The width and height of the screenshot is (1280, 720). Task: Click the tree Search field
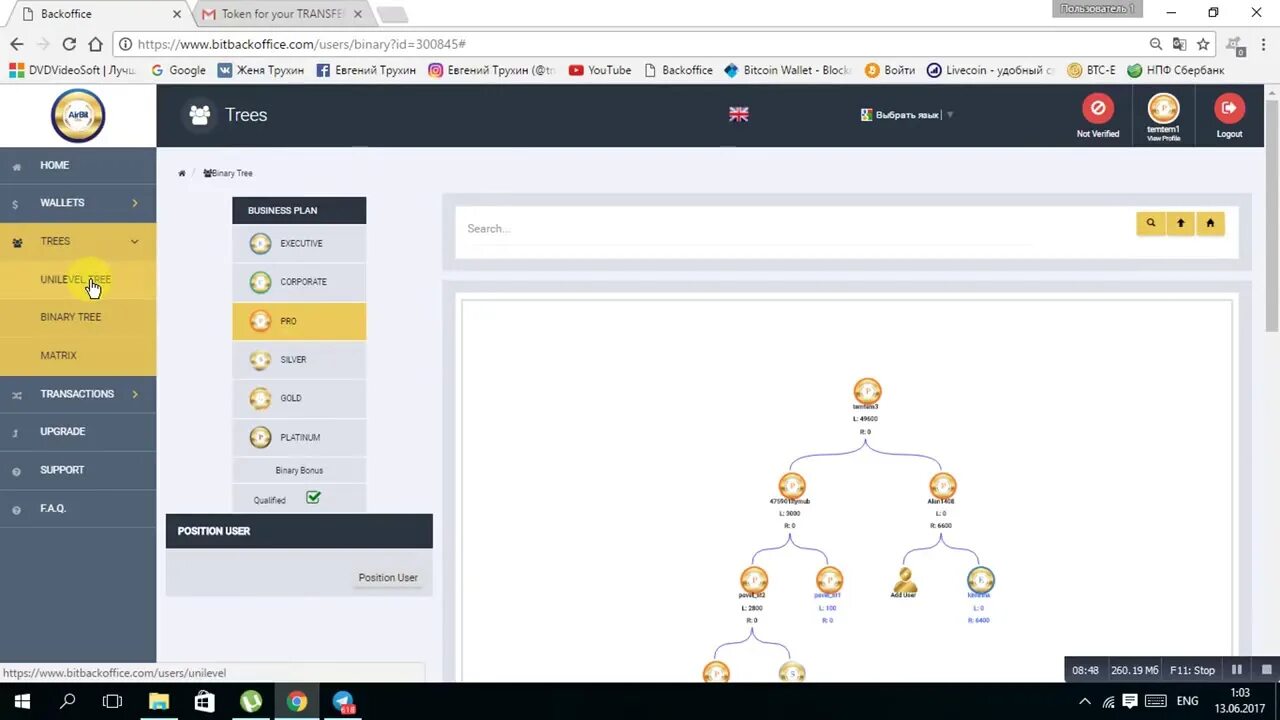(x=750, y=228)
